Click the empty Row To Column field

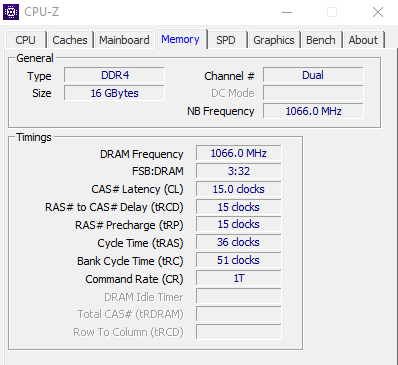(x=239, y=332)
